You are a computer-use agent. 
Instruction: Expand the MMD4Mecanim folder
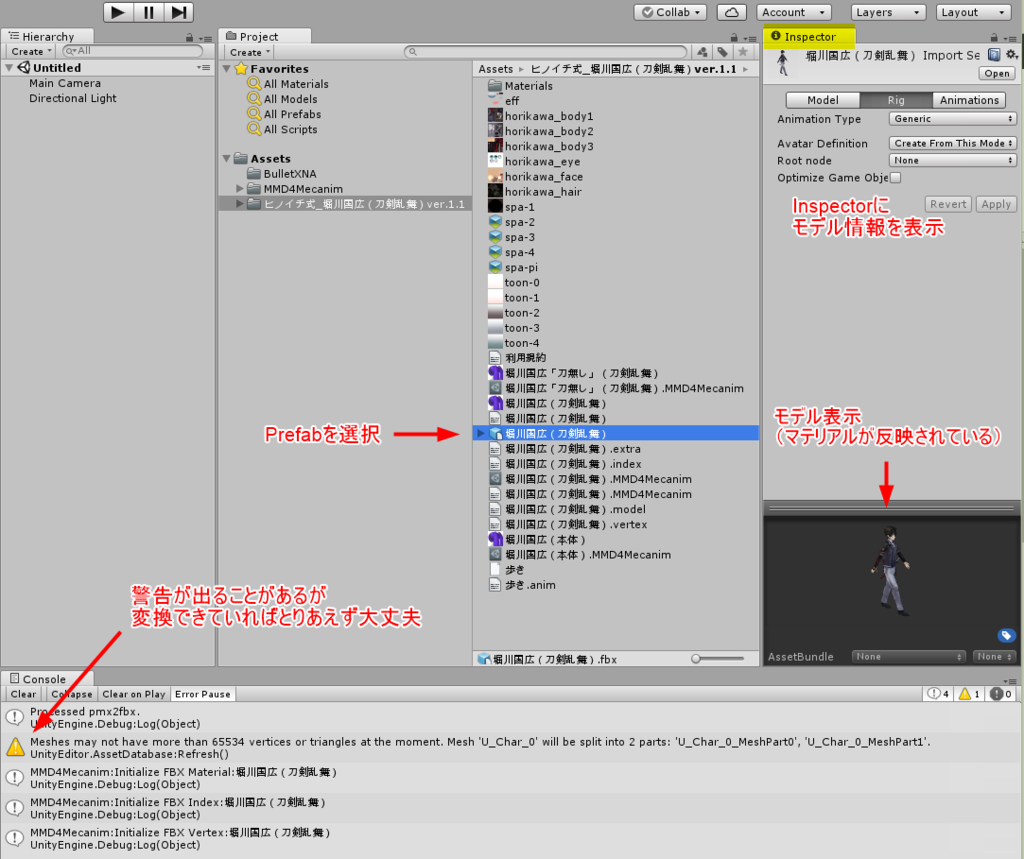pos(240,189)
